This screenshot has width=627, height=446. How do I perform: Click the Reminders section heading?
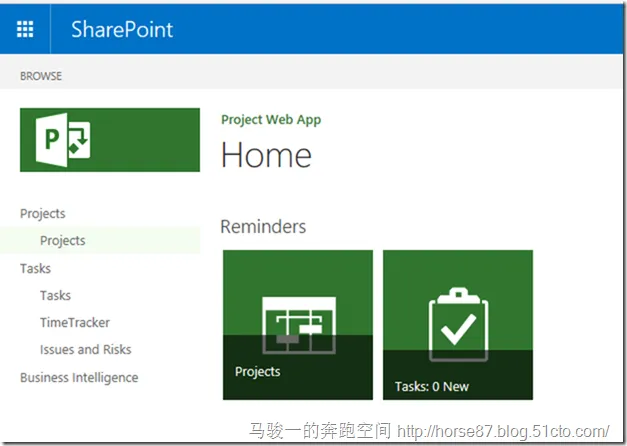(x=263, y=227)
